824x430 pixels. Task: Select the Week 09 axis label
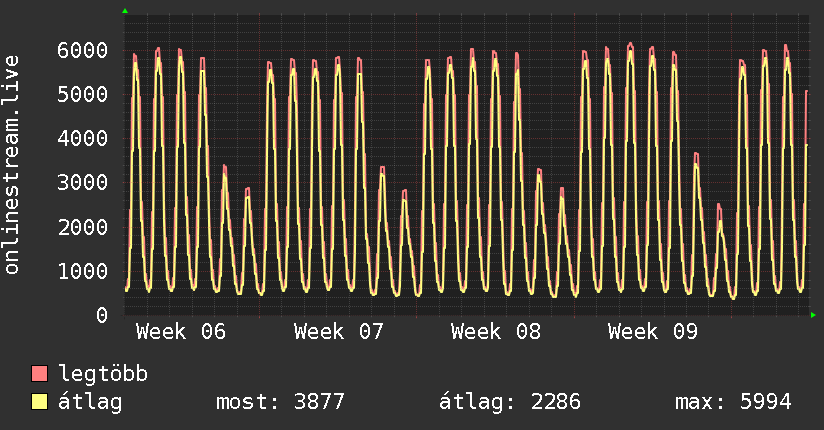click(653, 332)
